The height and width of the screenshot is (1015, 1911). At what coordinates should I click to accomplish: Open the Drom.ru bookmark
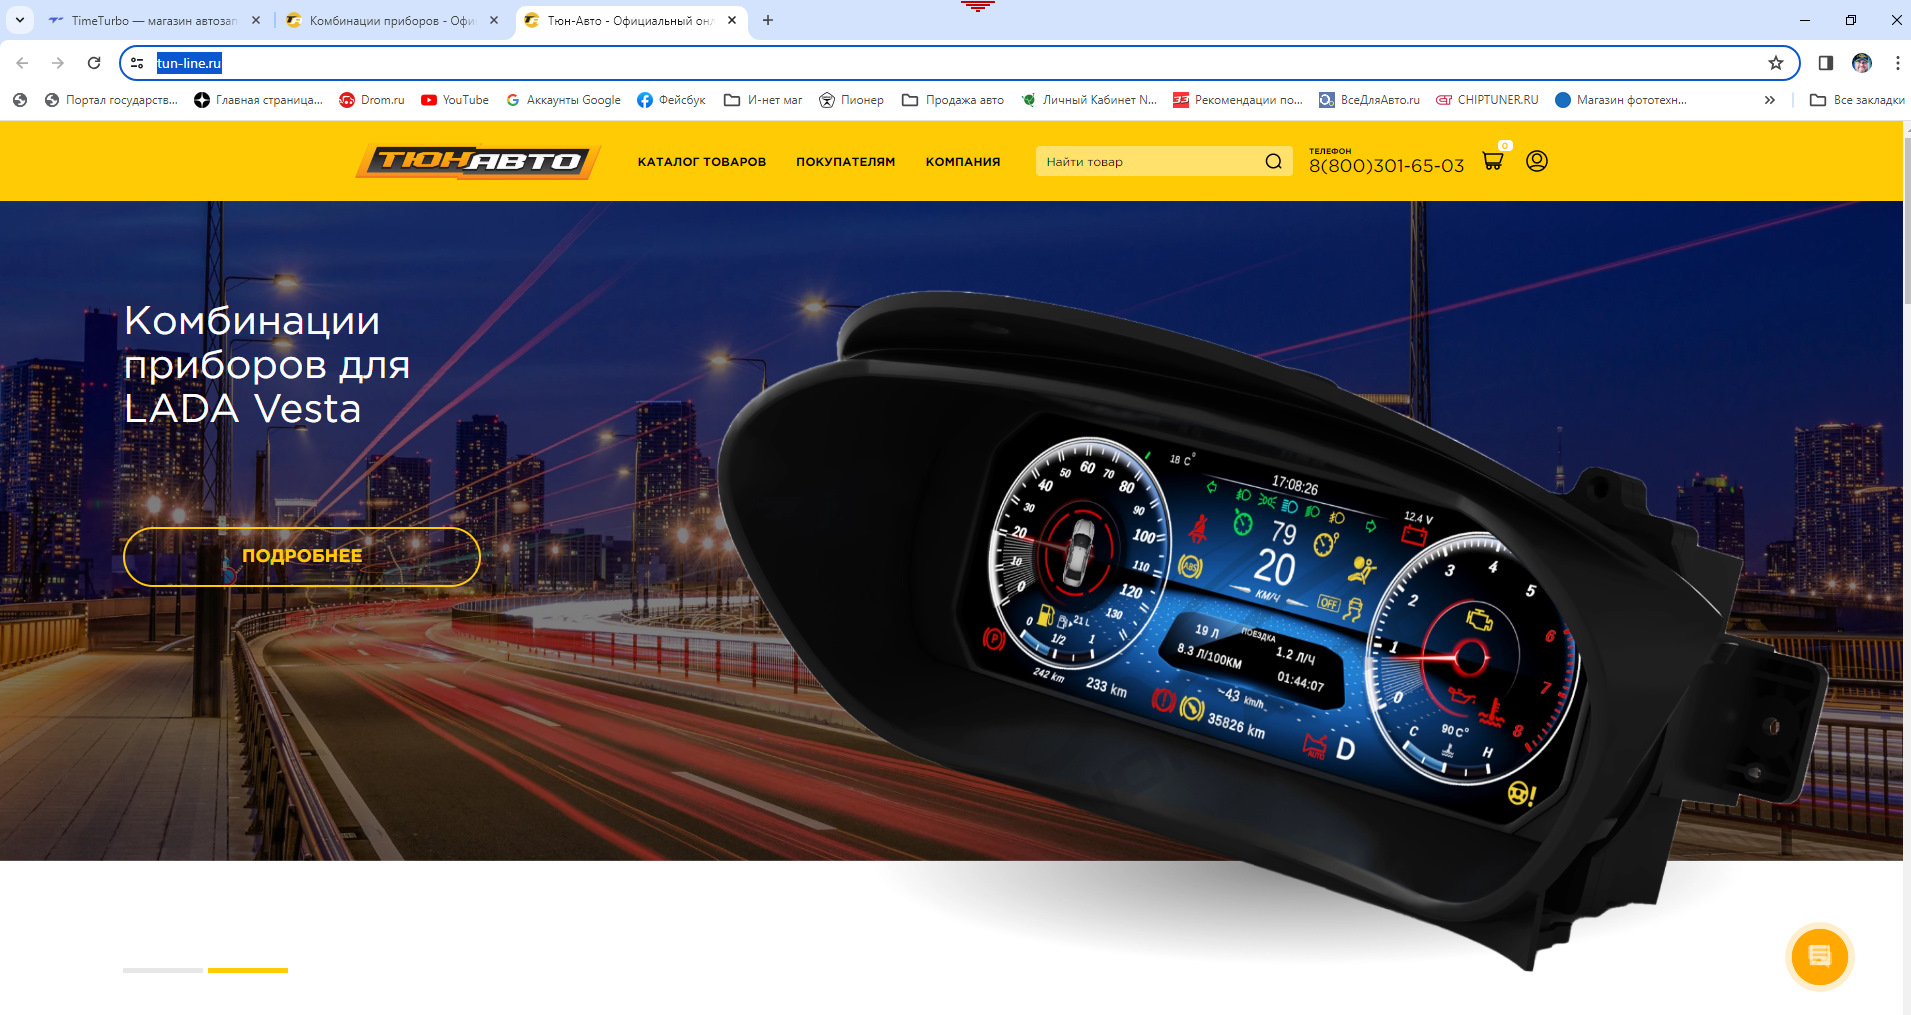372,100
